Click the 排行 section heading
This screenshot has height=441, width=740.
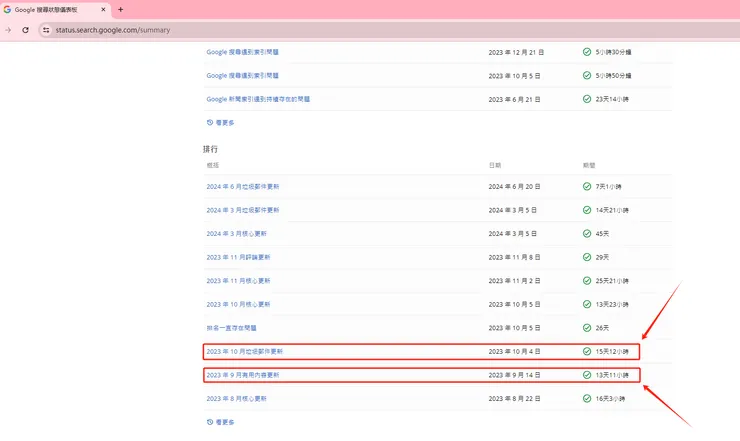click(210, 149)
